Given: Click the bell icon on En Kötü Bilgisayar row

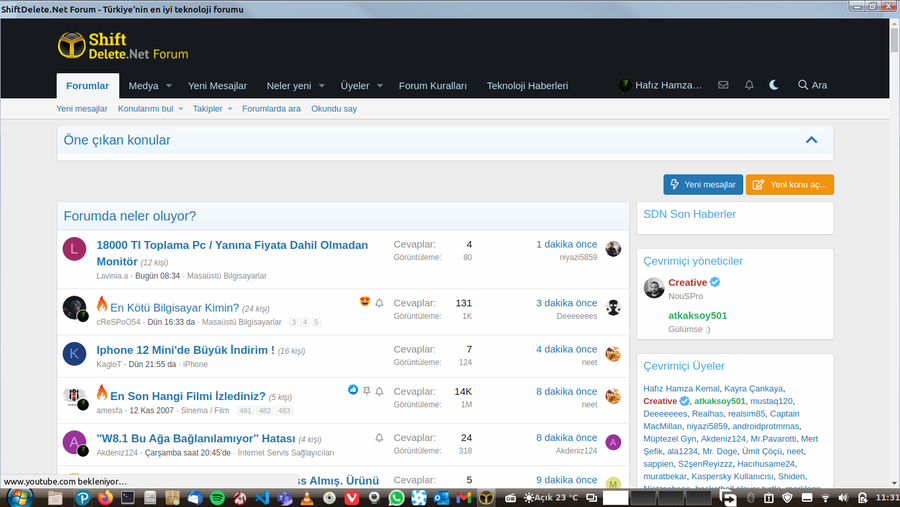Looking at the screenshot, I should point(379,303).
